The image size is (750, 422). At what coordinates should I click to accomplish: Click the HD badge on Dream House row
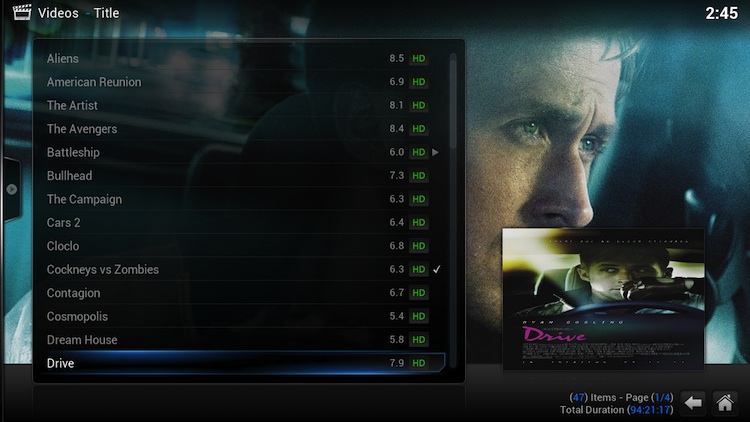tap(419, 340)
